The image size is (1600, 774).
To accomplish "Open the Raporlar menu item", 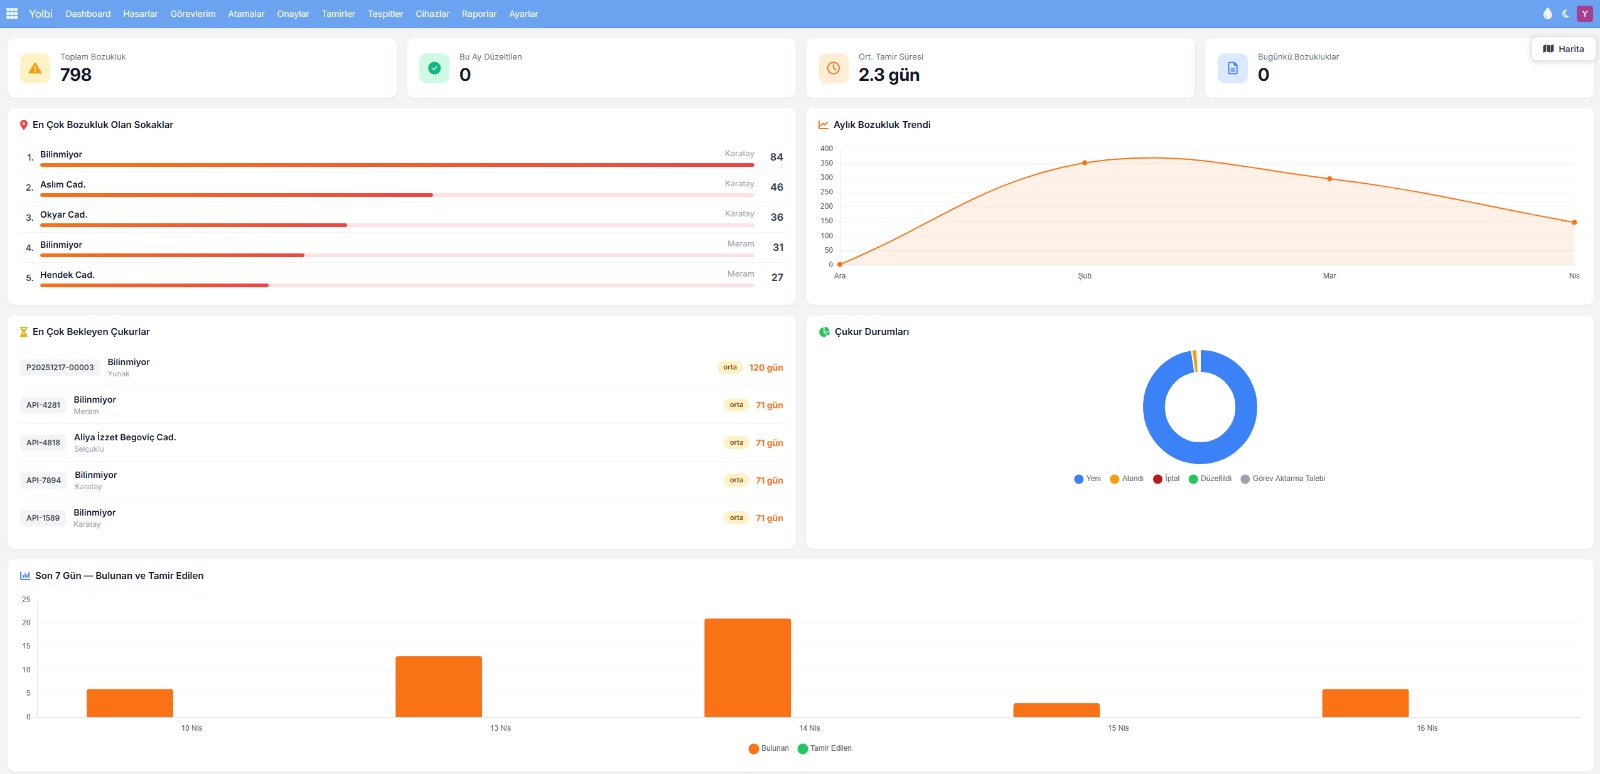I will coord(479,14).
